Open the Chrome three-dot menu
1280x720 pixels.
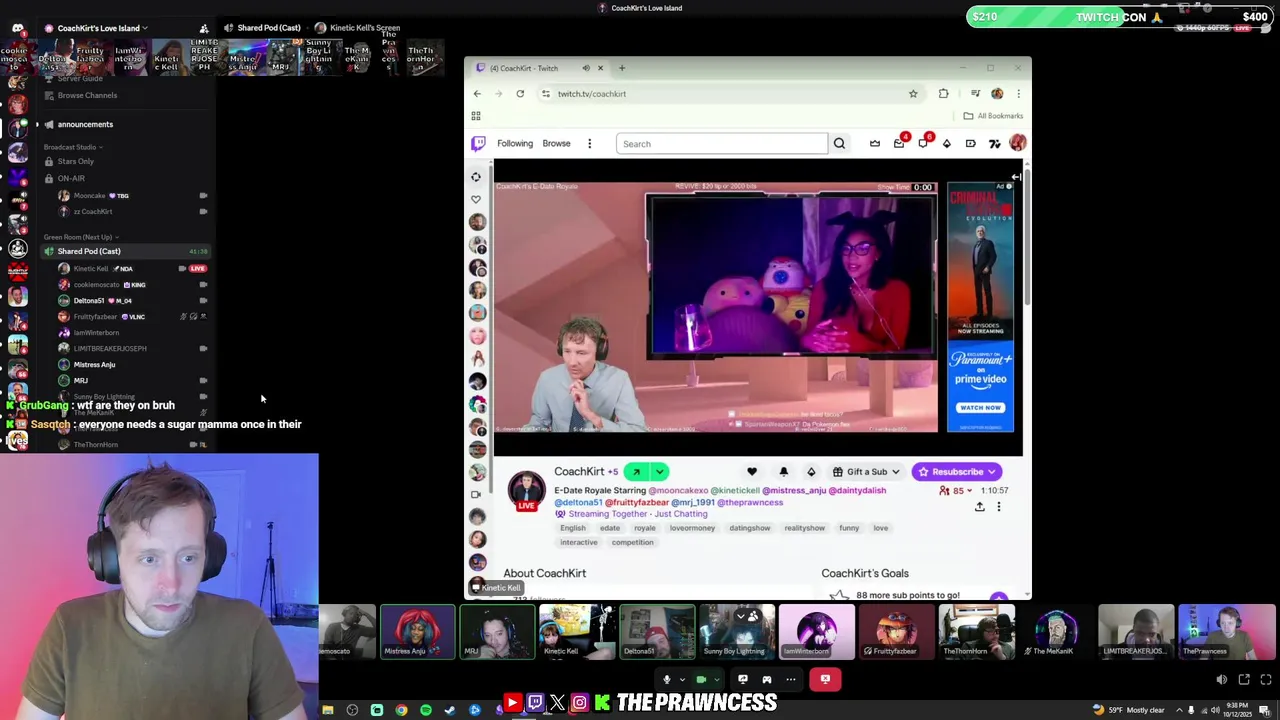click(1018, 94)
